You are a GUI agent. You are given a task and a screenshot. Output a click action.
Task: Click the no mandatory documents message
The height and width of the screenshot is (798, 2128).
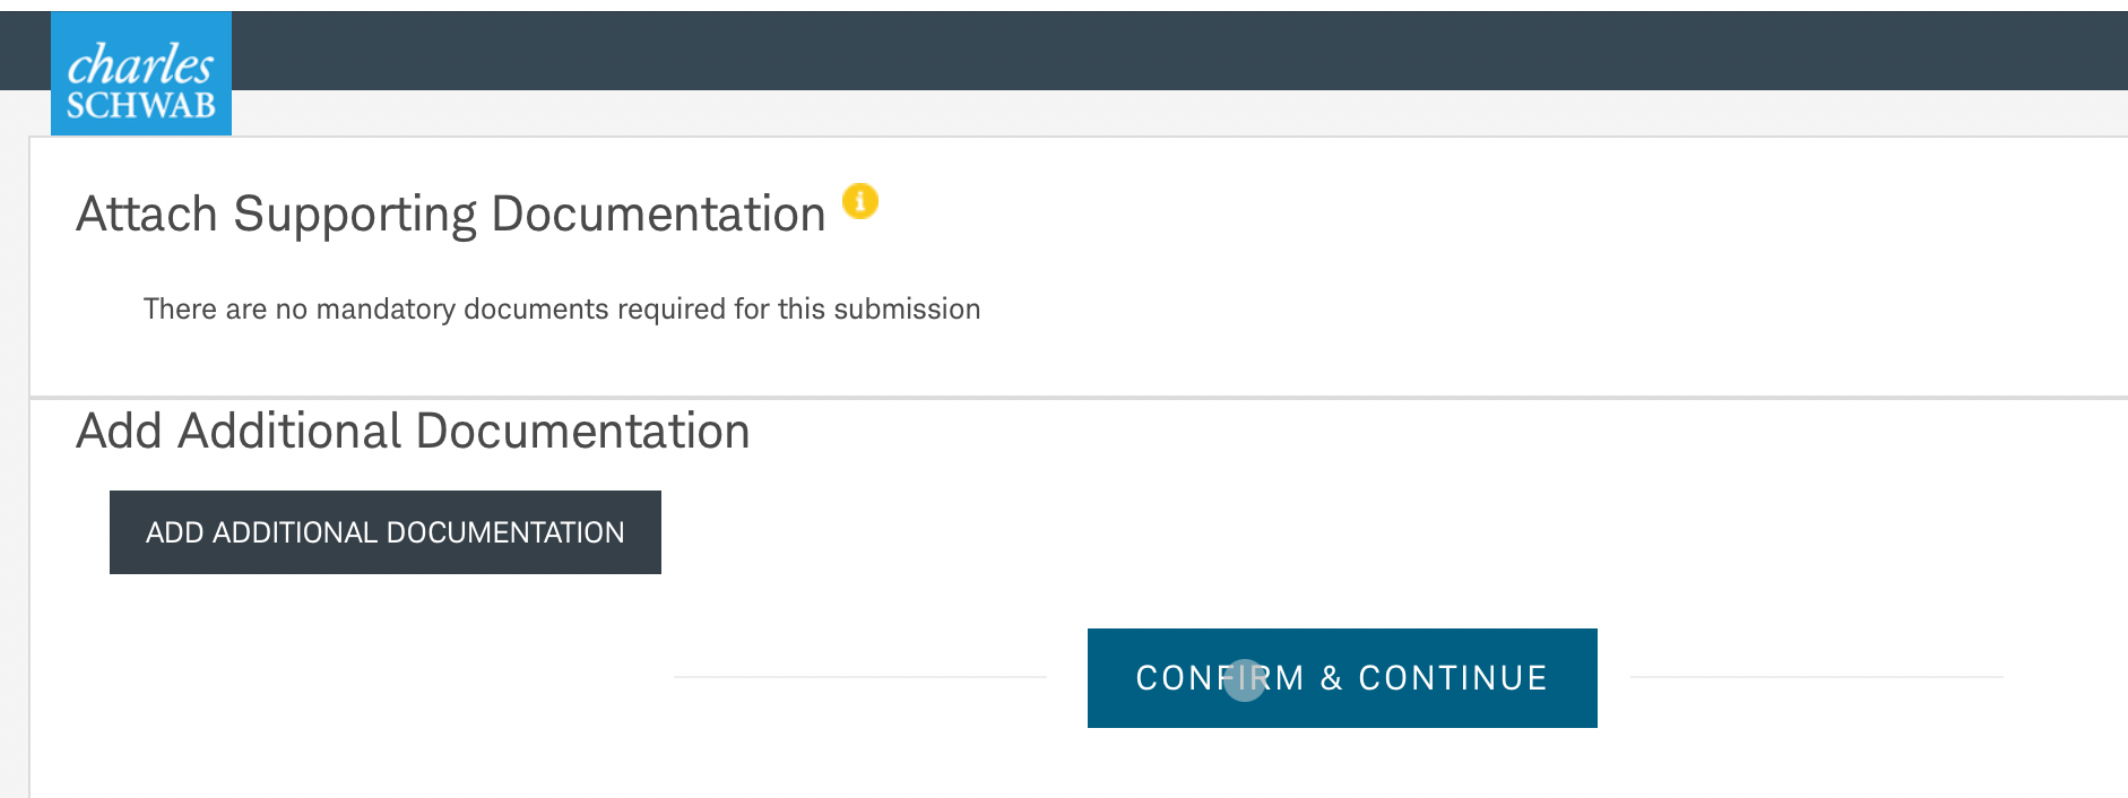pos(562,309)
